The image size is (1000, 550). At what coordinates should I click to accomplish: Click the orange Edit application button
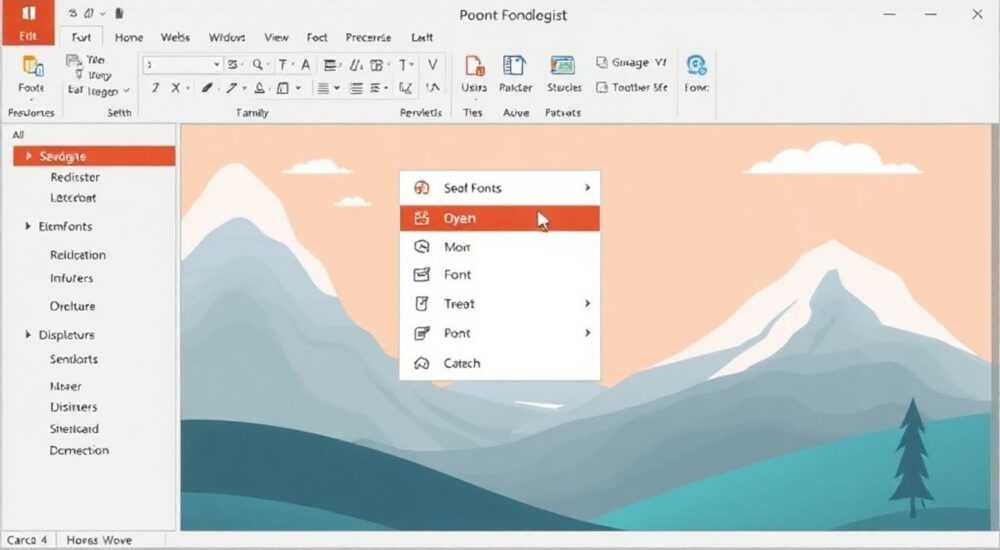coord(27,23)
